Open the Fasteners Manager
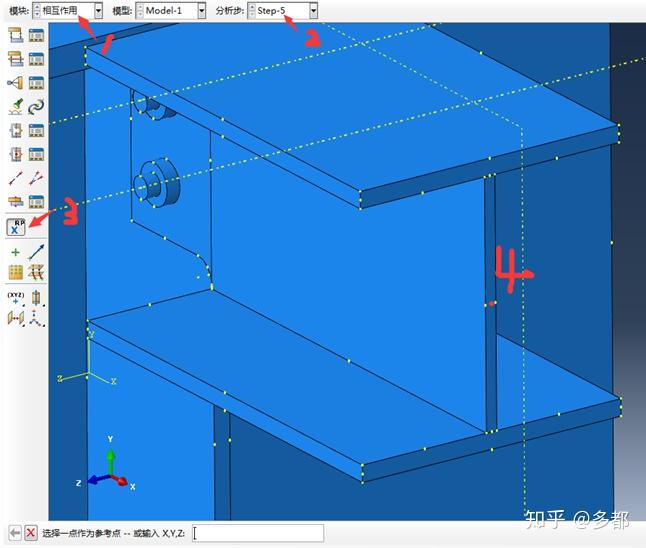 (36, 201)
